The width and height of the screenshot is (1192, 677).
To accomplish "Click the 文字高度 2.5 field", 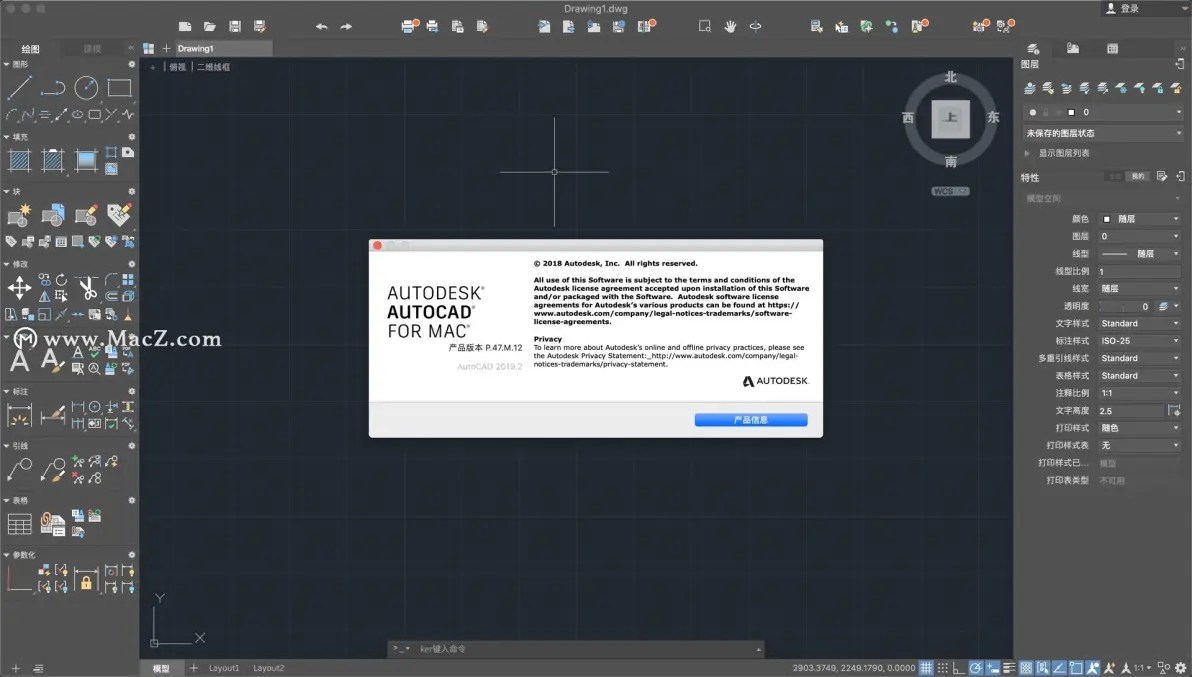I will [x=1130, y=411].
